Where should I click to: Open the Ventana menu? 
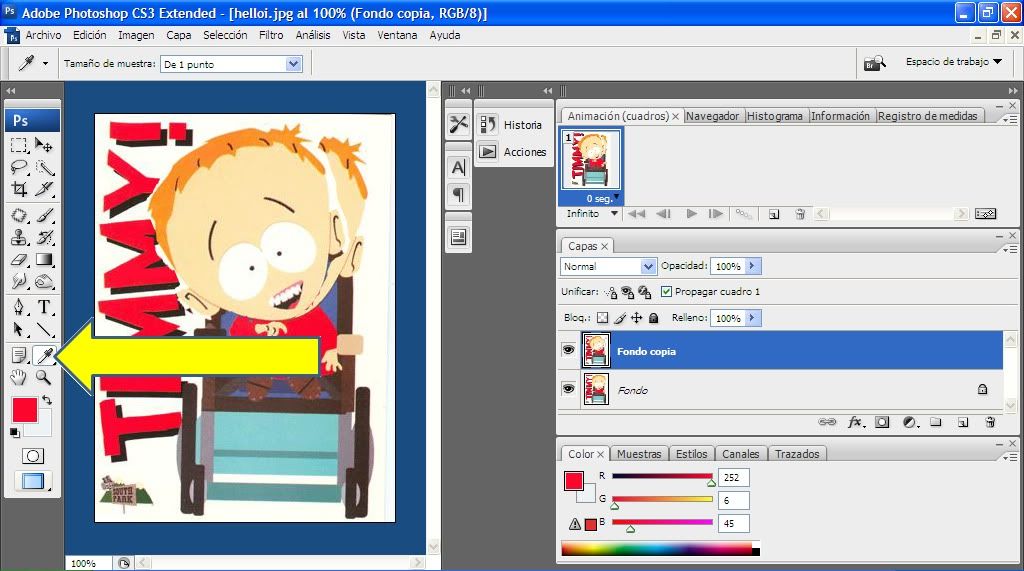click(x=397, y=35)
